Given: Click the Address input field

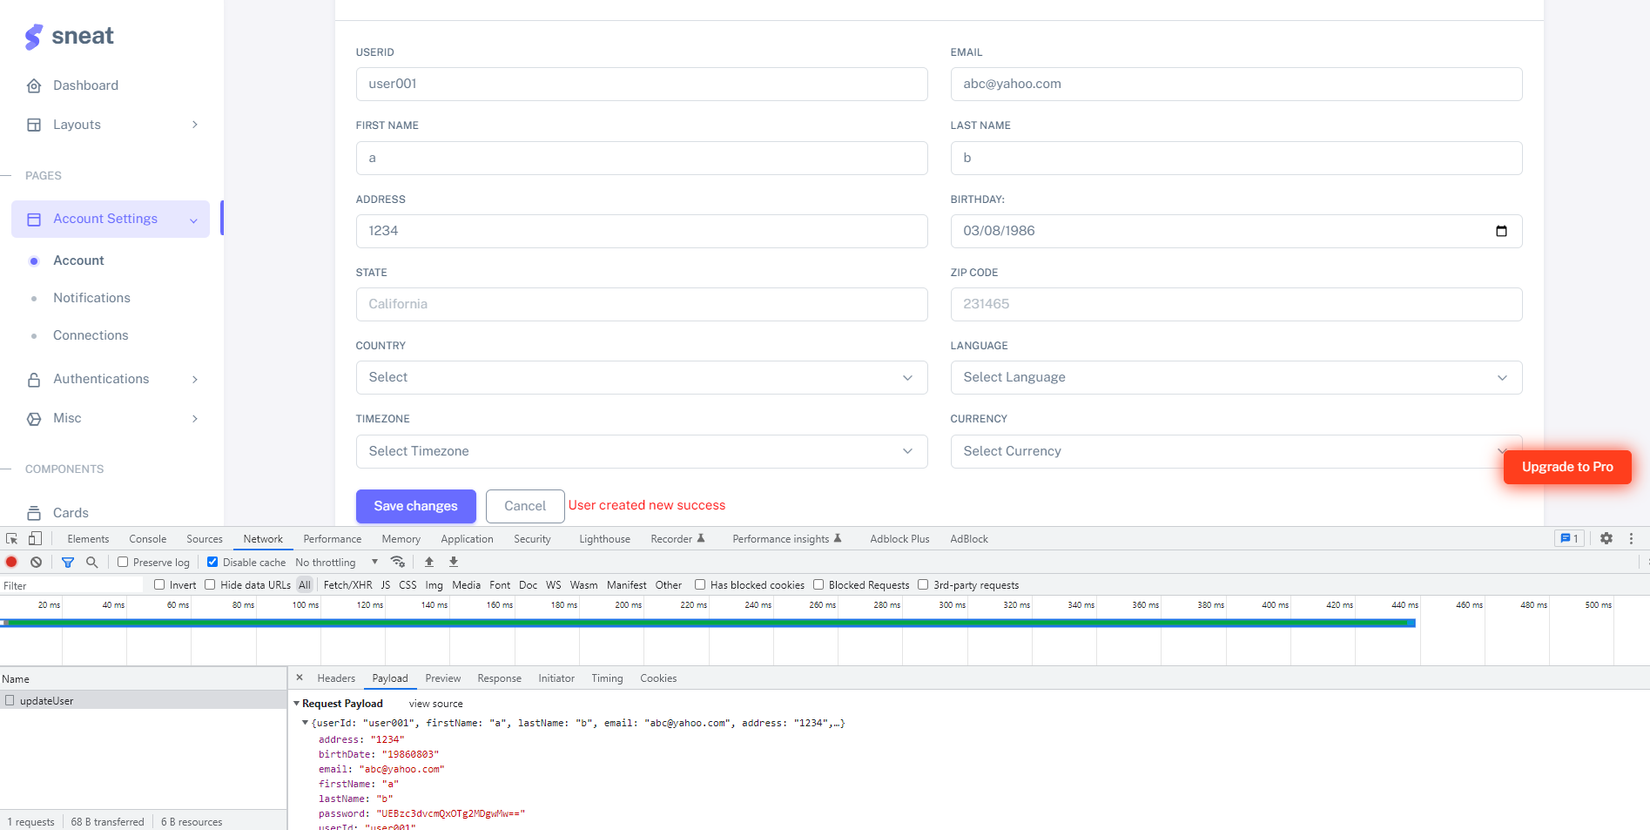Looking at the screenshot, I should pyautogui.click(x=642, y=231).
